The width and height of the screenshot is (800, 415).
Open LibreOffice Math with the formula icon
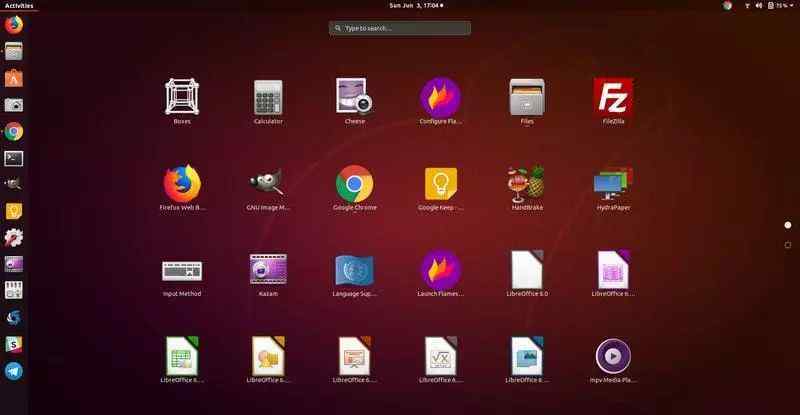440,360
